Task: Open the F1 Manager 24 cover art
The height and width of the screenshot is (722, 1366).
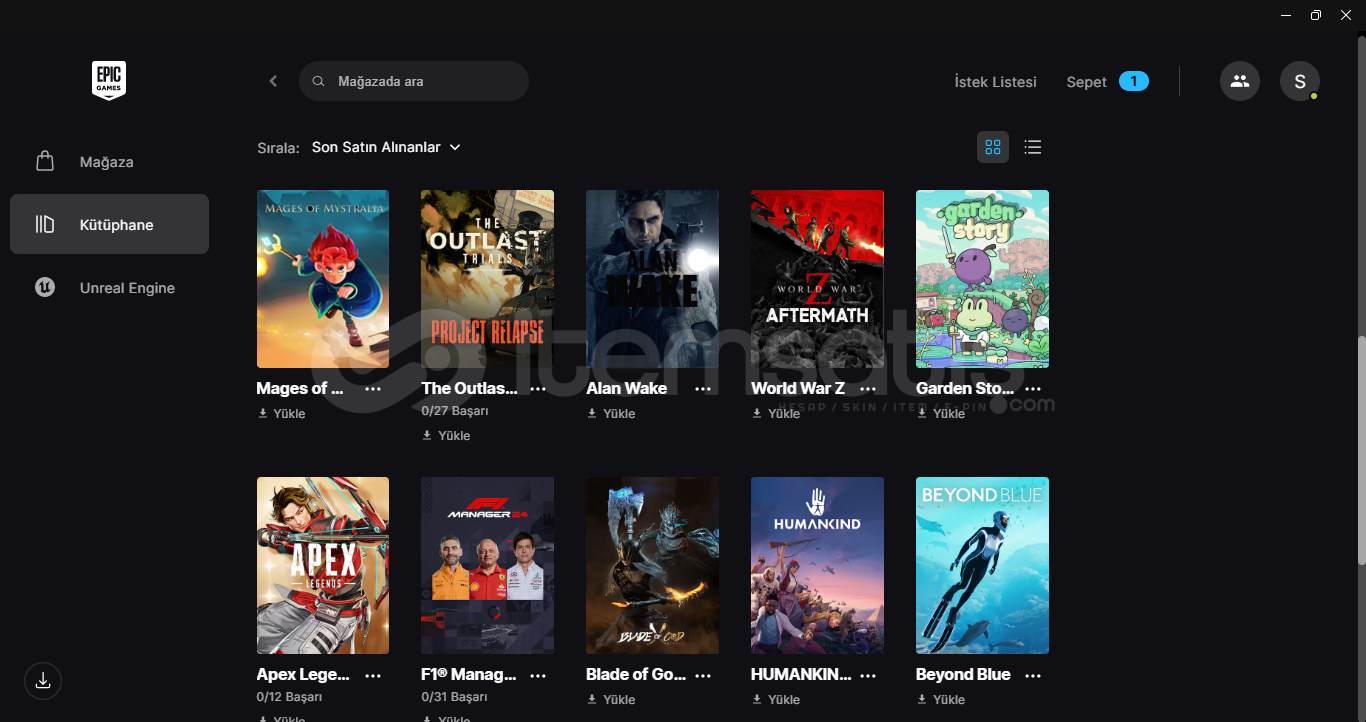Action: (487, 565)
